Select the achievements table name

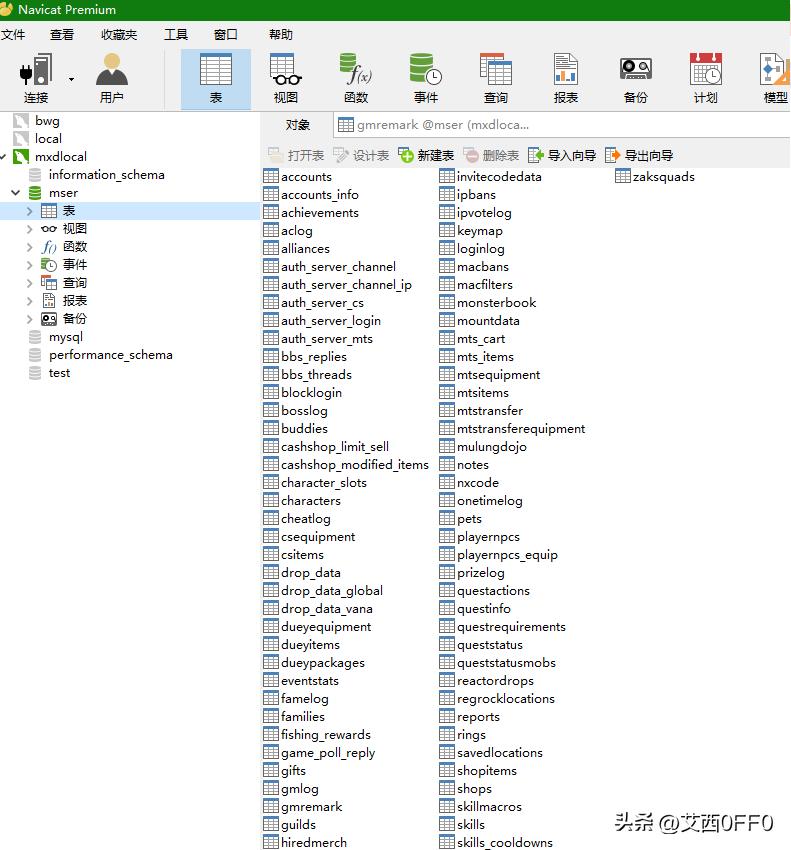320,212
